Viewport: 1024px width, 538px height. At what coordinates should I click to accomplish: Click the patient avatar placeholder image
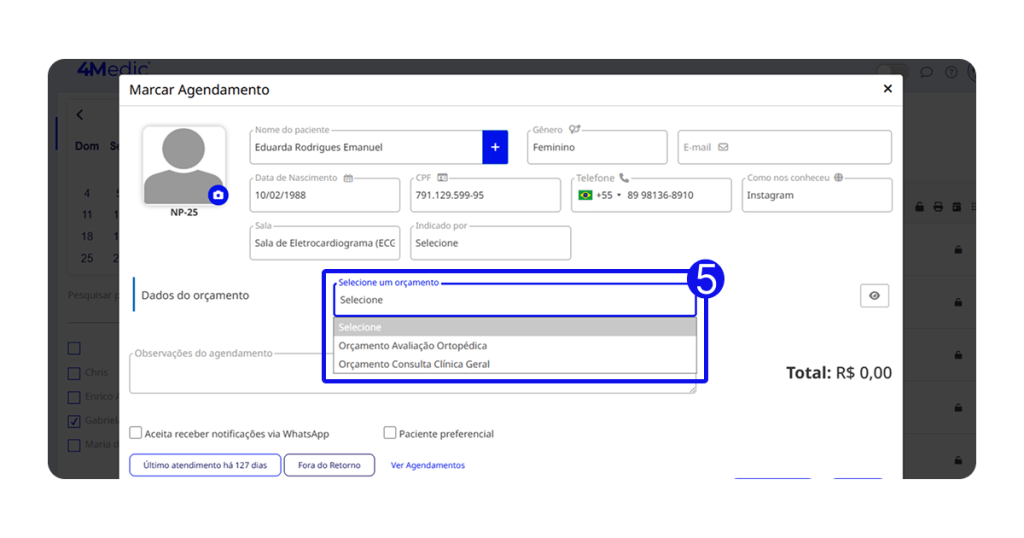[183, 163]
